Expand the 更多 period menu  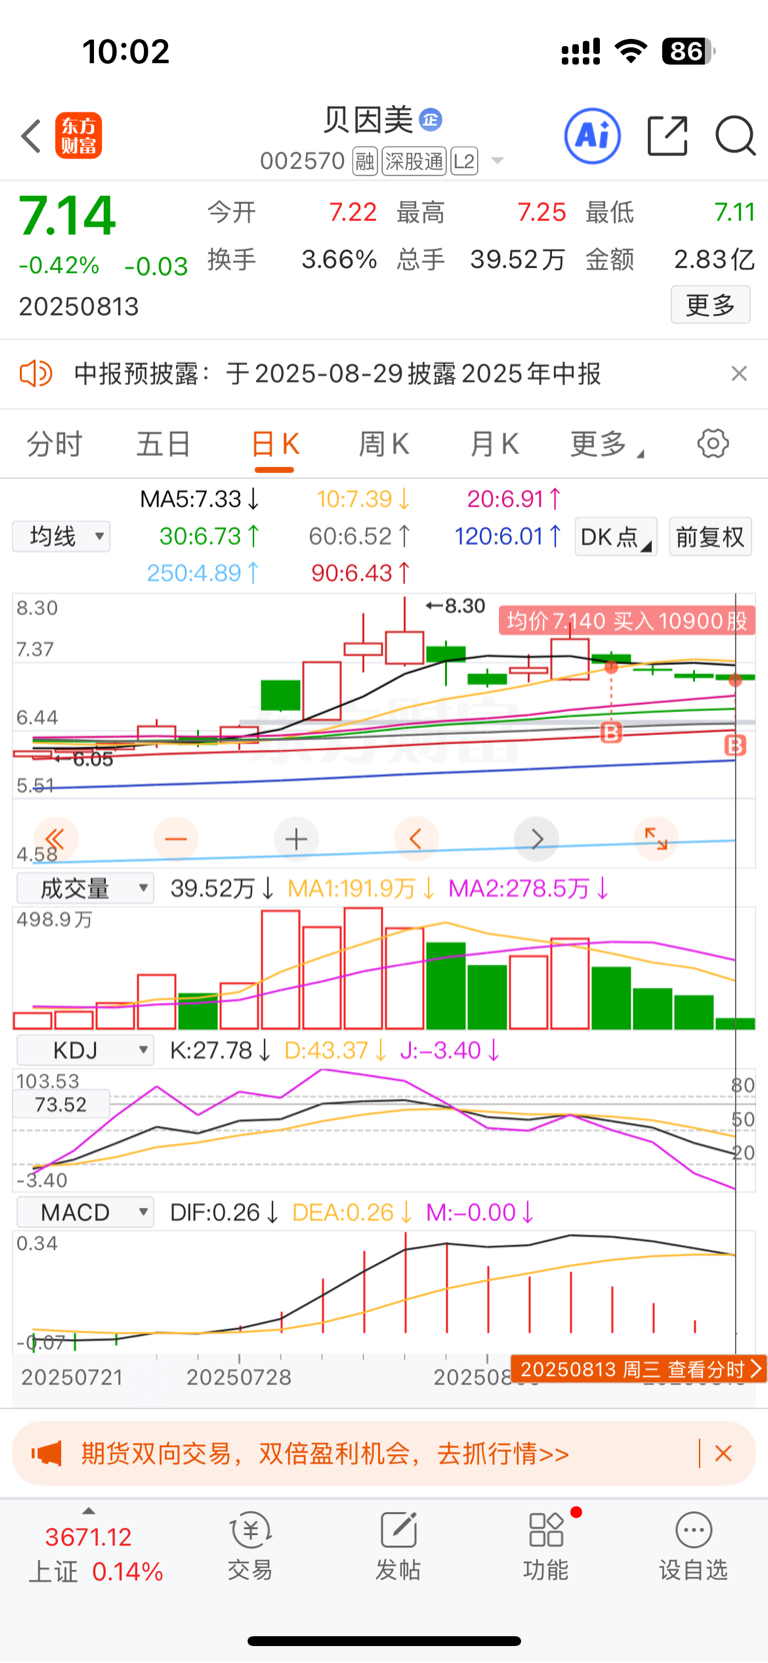tap(606, 444)
